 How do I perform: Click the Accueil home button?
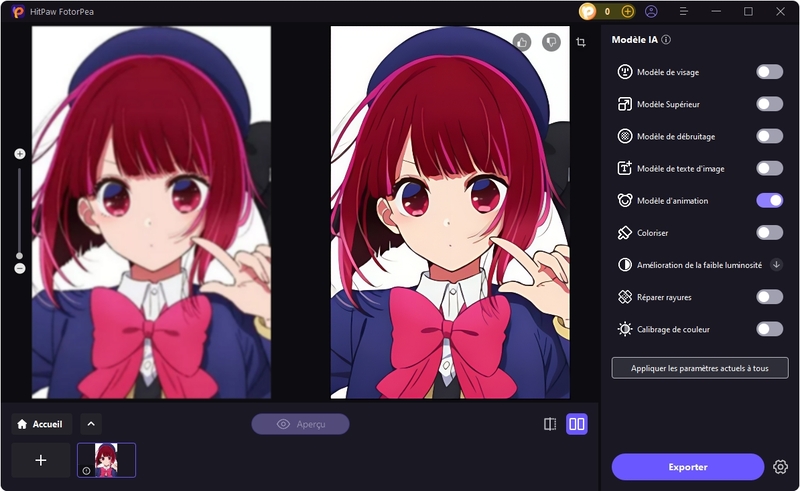pyautogui.click(x=42, y=424)
